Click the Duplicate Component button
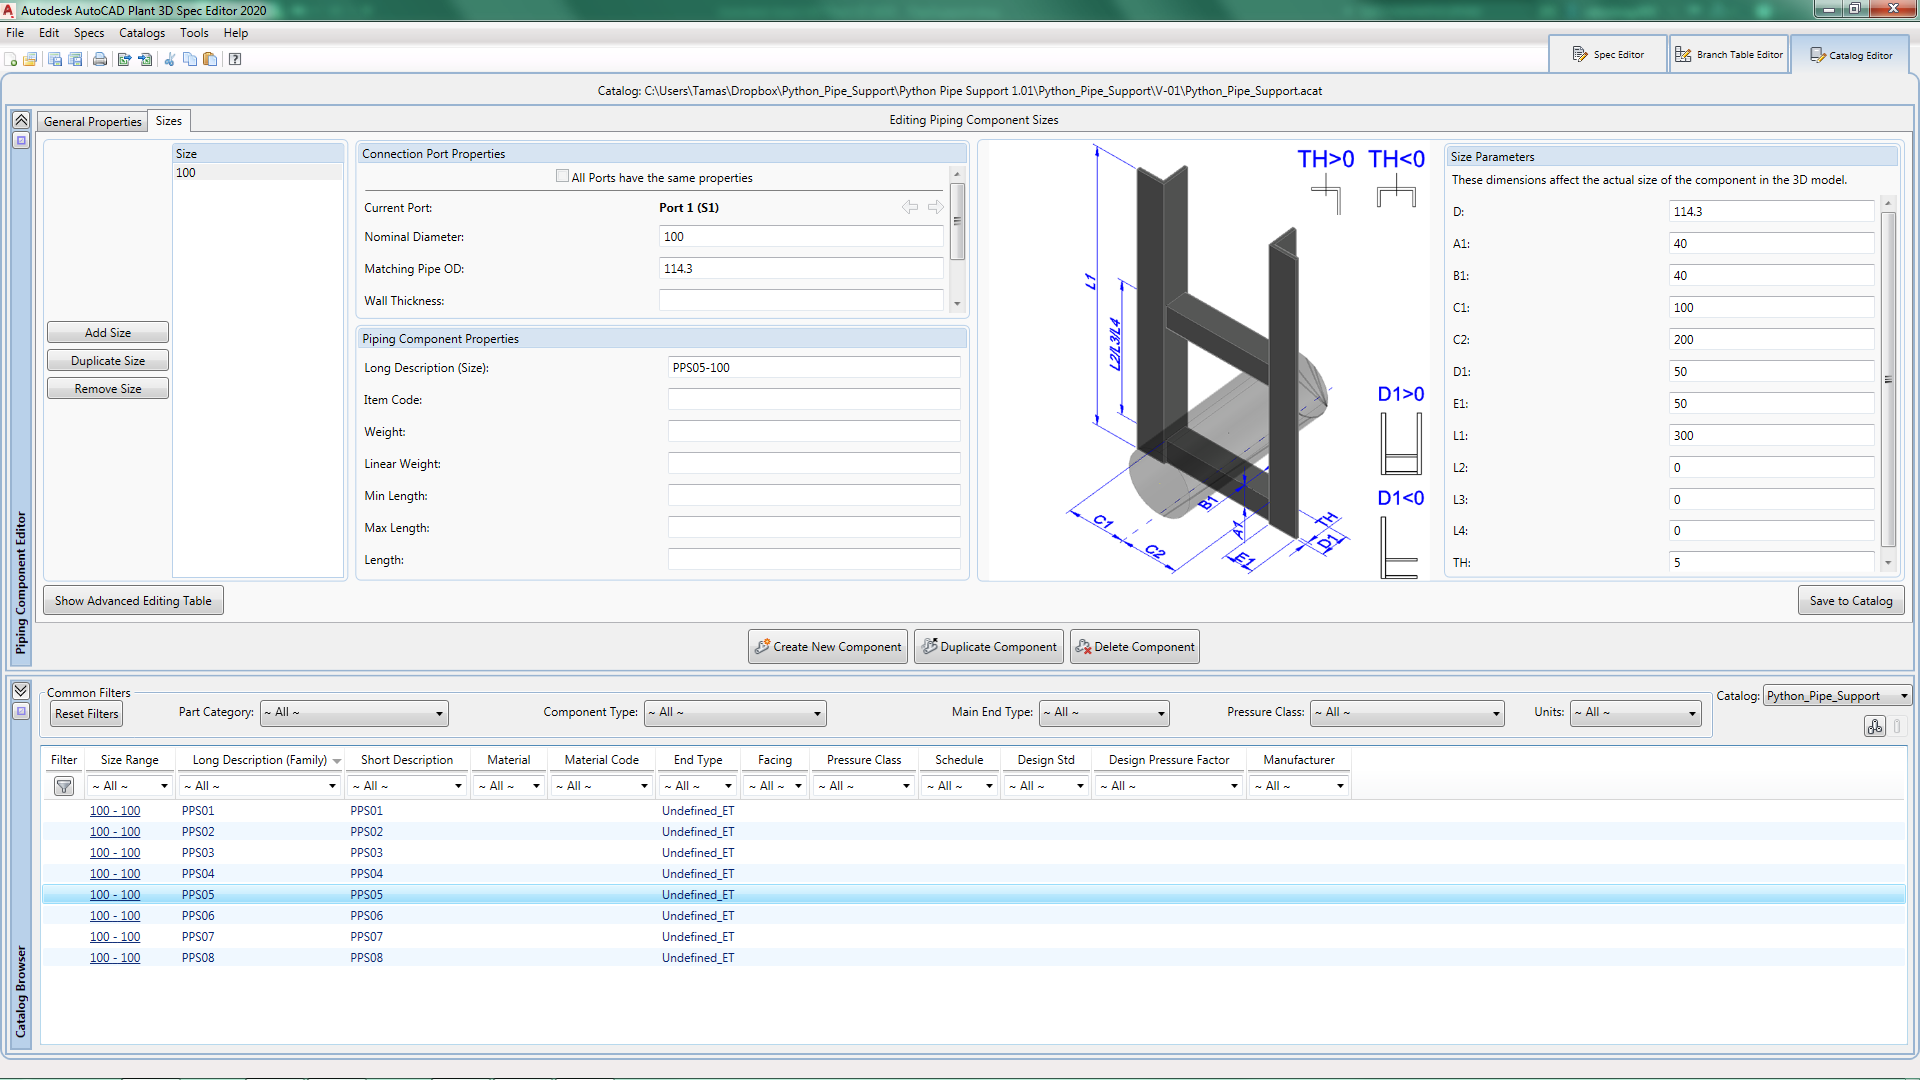Viewport: 1920px width, 1080px height. pos(989,647)
